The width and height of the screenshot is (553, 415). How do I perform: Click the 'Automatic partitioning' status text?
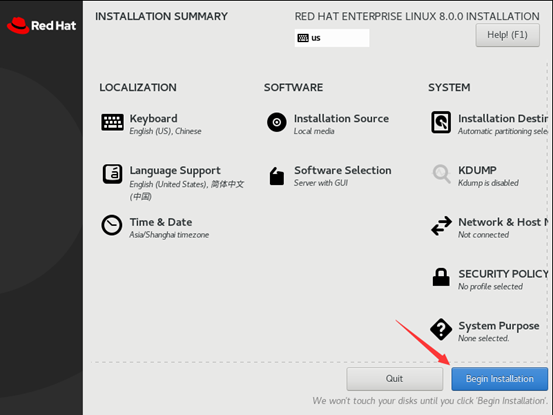tap(503, 131)
